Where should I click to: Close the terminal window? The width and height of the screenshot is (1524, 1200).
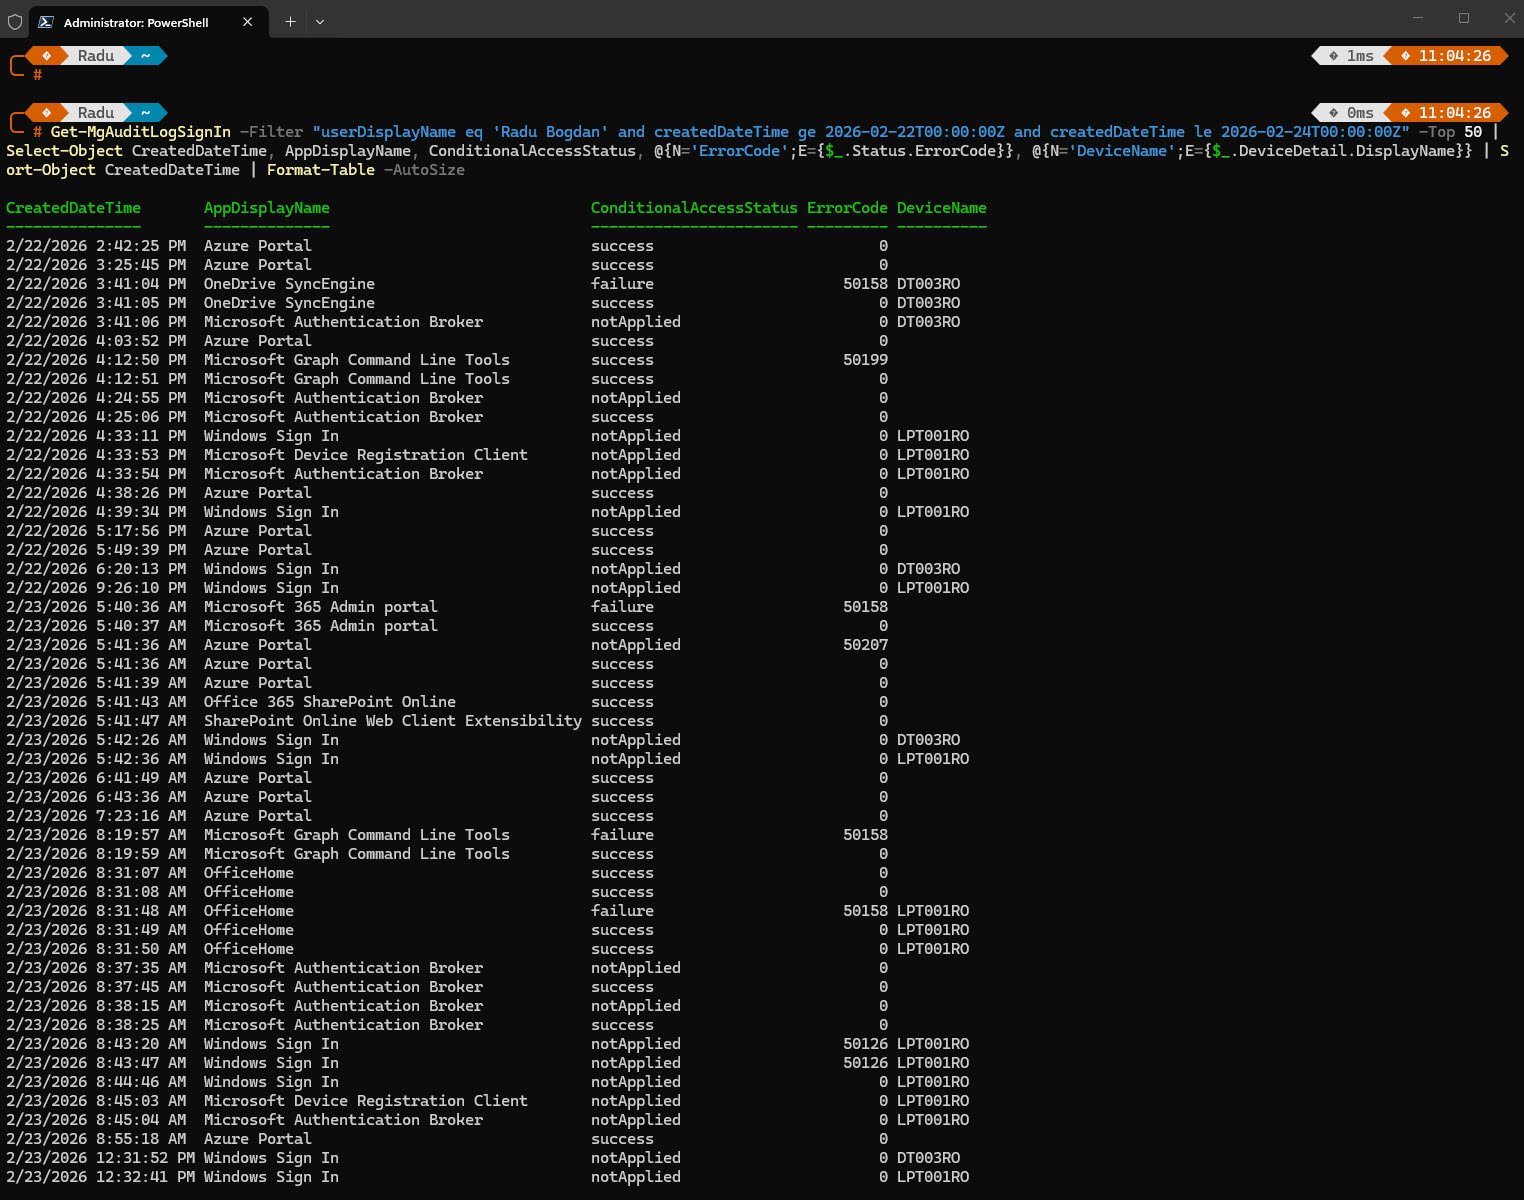click(x=1509, y=18)
